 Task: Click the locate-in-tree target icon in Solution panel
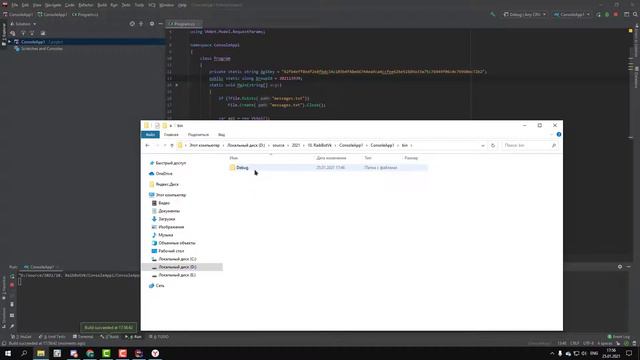(x=132, y=24)
